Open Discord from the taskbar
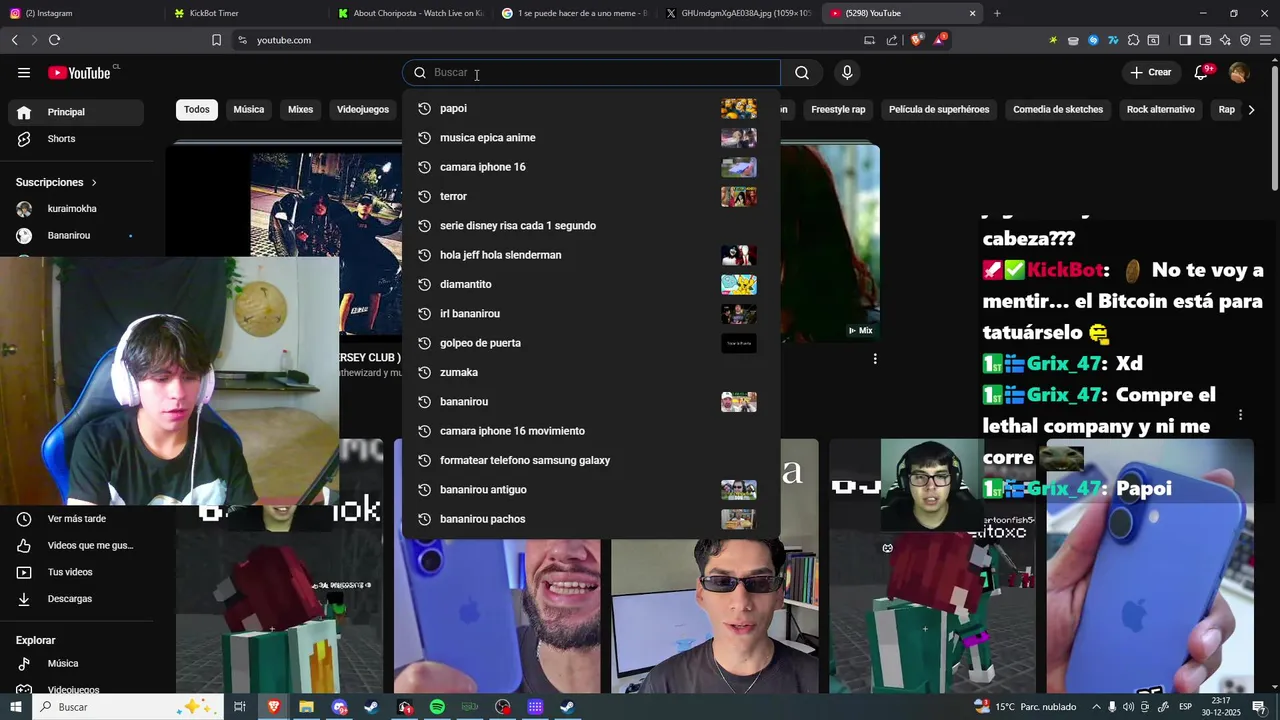Image resolution: width=1280 pixels, height=720 pixels. pos(339,707)
